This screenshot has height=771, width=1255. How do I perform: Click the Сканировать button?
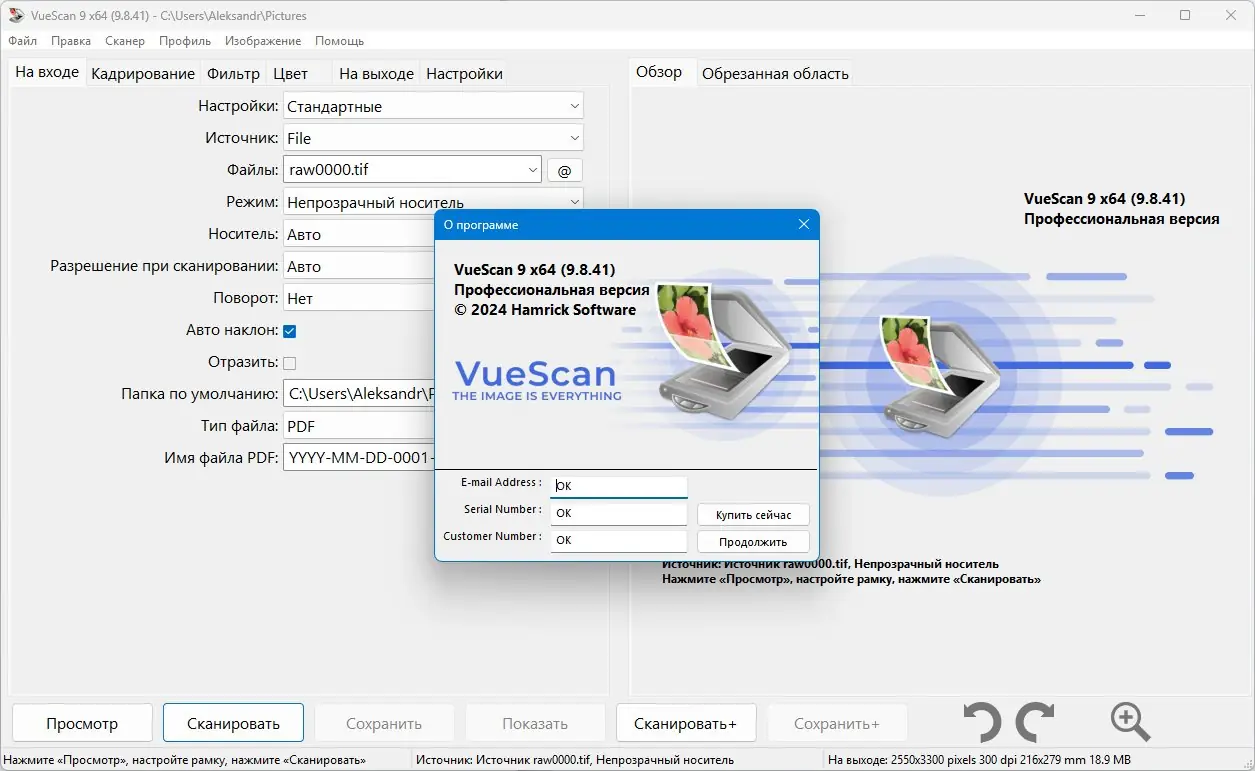pos(233,723)
